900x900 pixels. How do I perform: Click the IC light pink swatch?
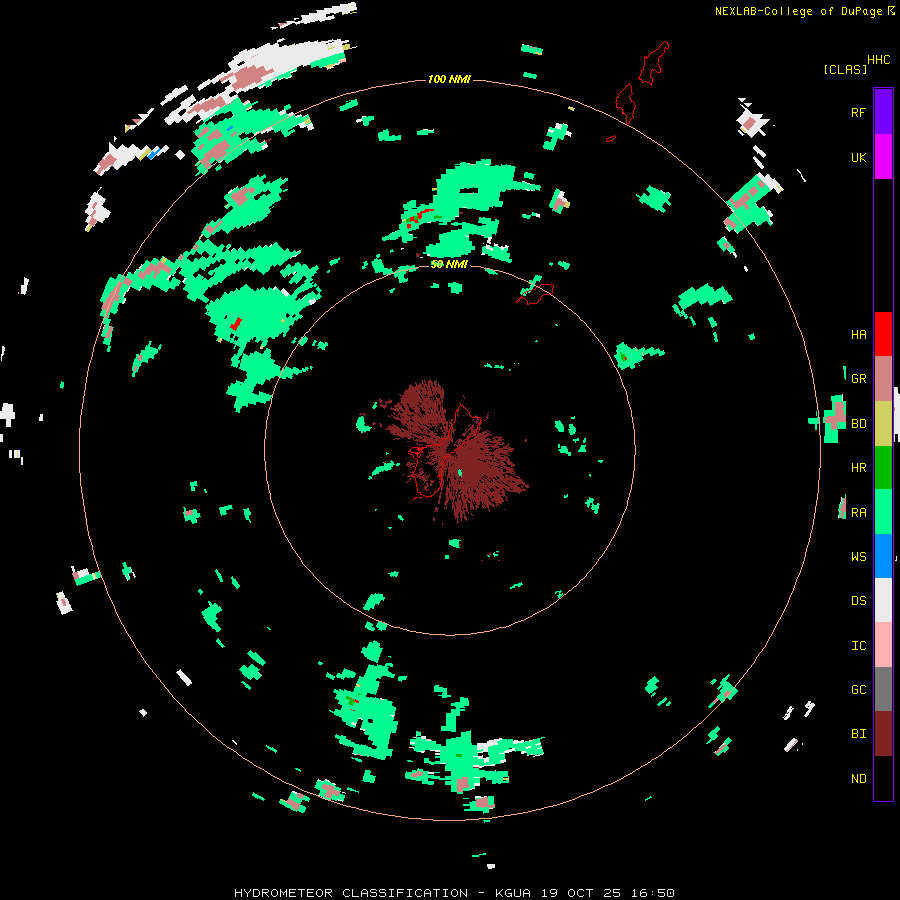883,645
